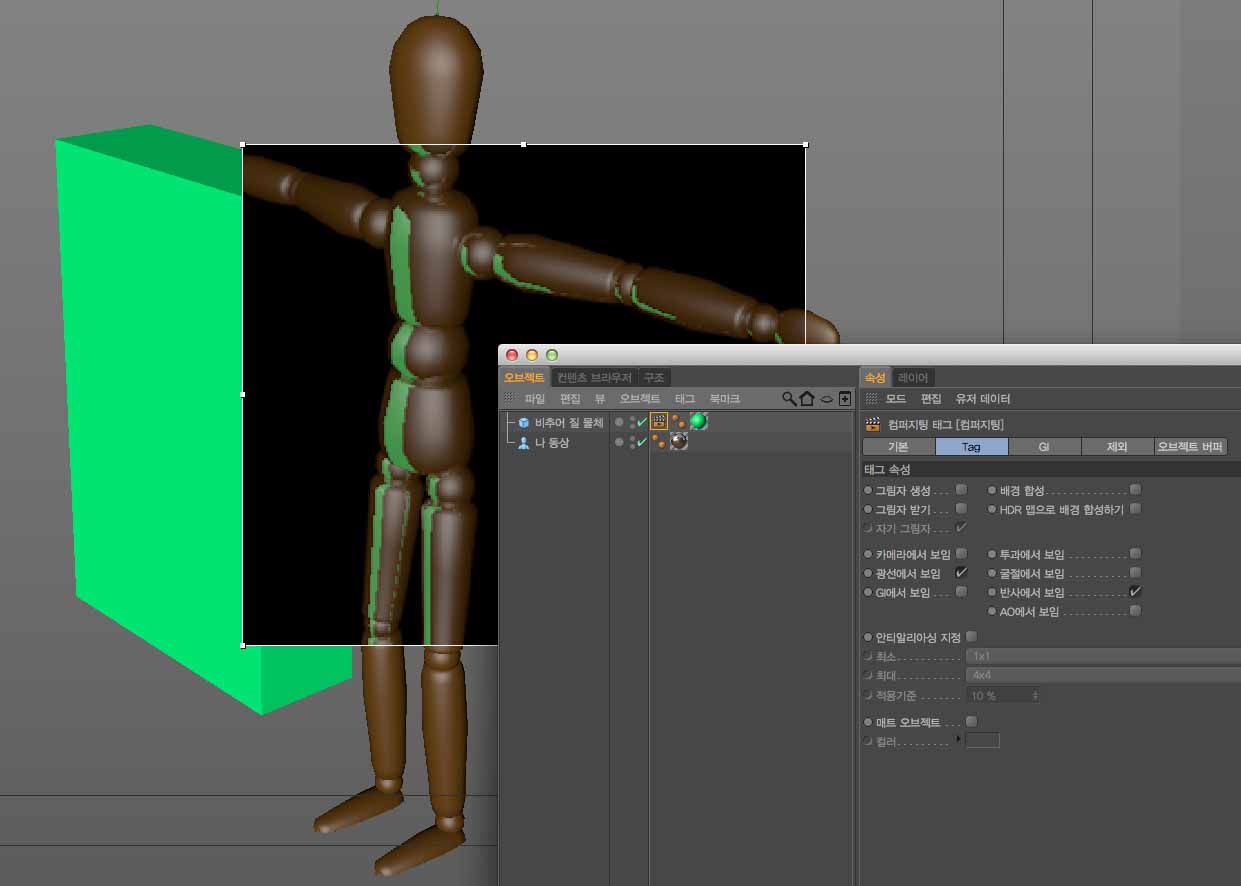Click the Object Manager menu grip icon

(509, 399)
